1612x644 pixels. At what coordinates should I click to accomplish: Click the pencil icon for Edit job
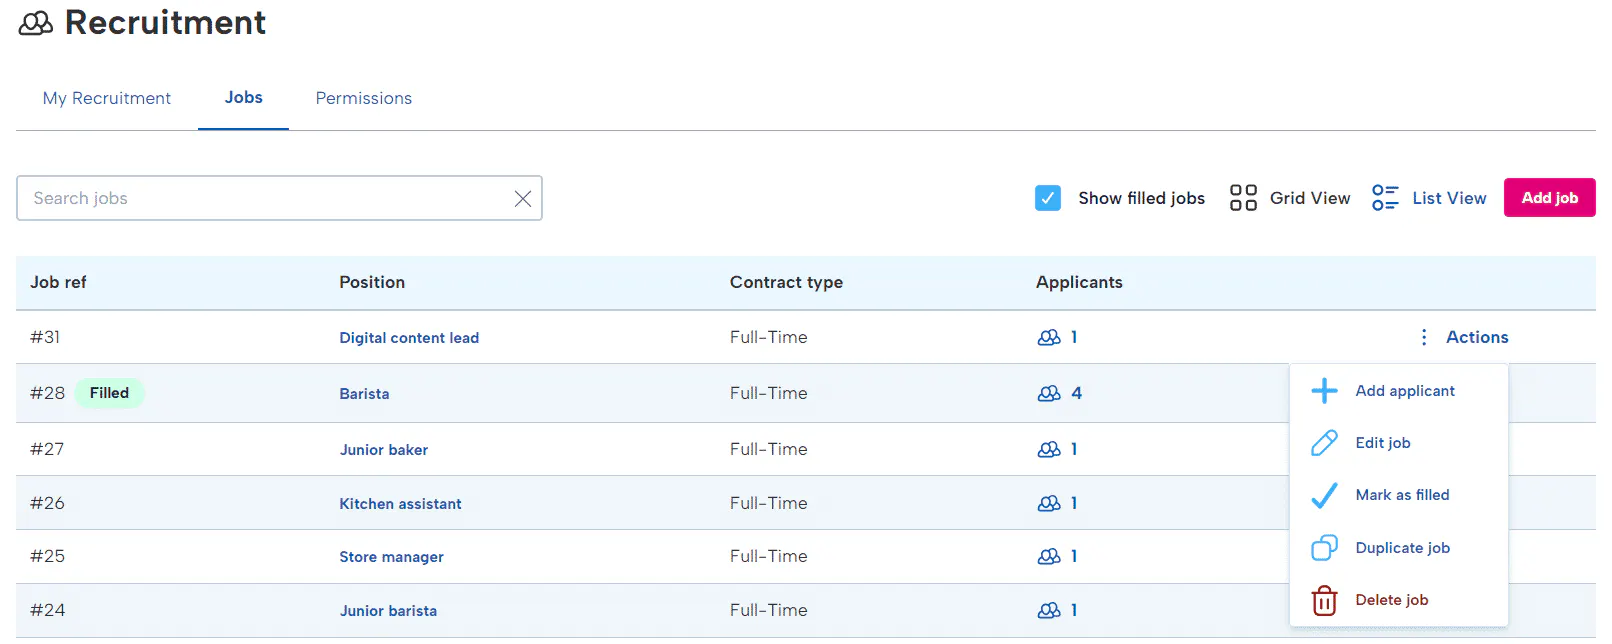1324,443
